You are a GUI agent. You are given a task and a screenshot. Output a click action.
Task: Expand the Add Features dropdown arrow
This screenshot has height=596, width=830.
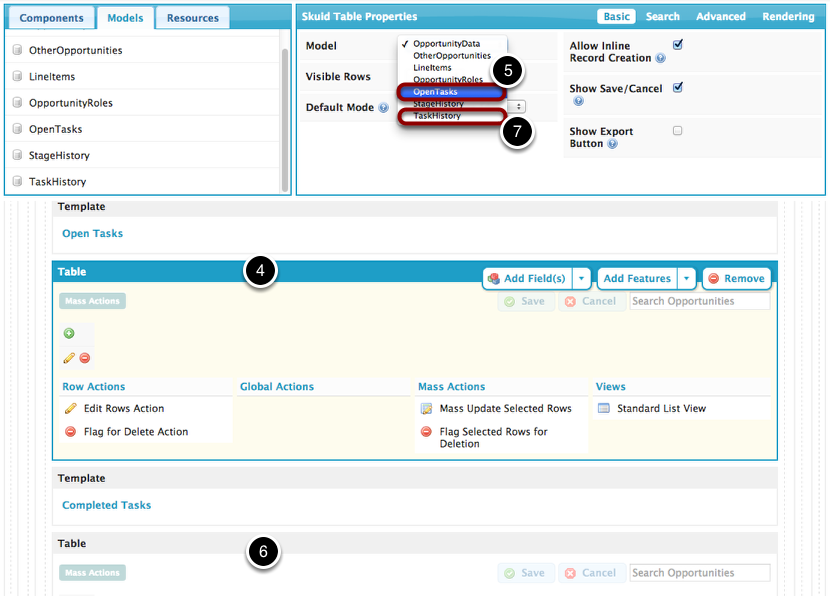click(x=687, y=279)
